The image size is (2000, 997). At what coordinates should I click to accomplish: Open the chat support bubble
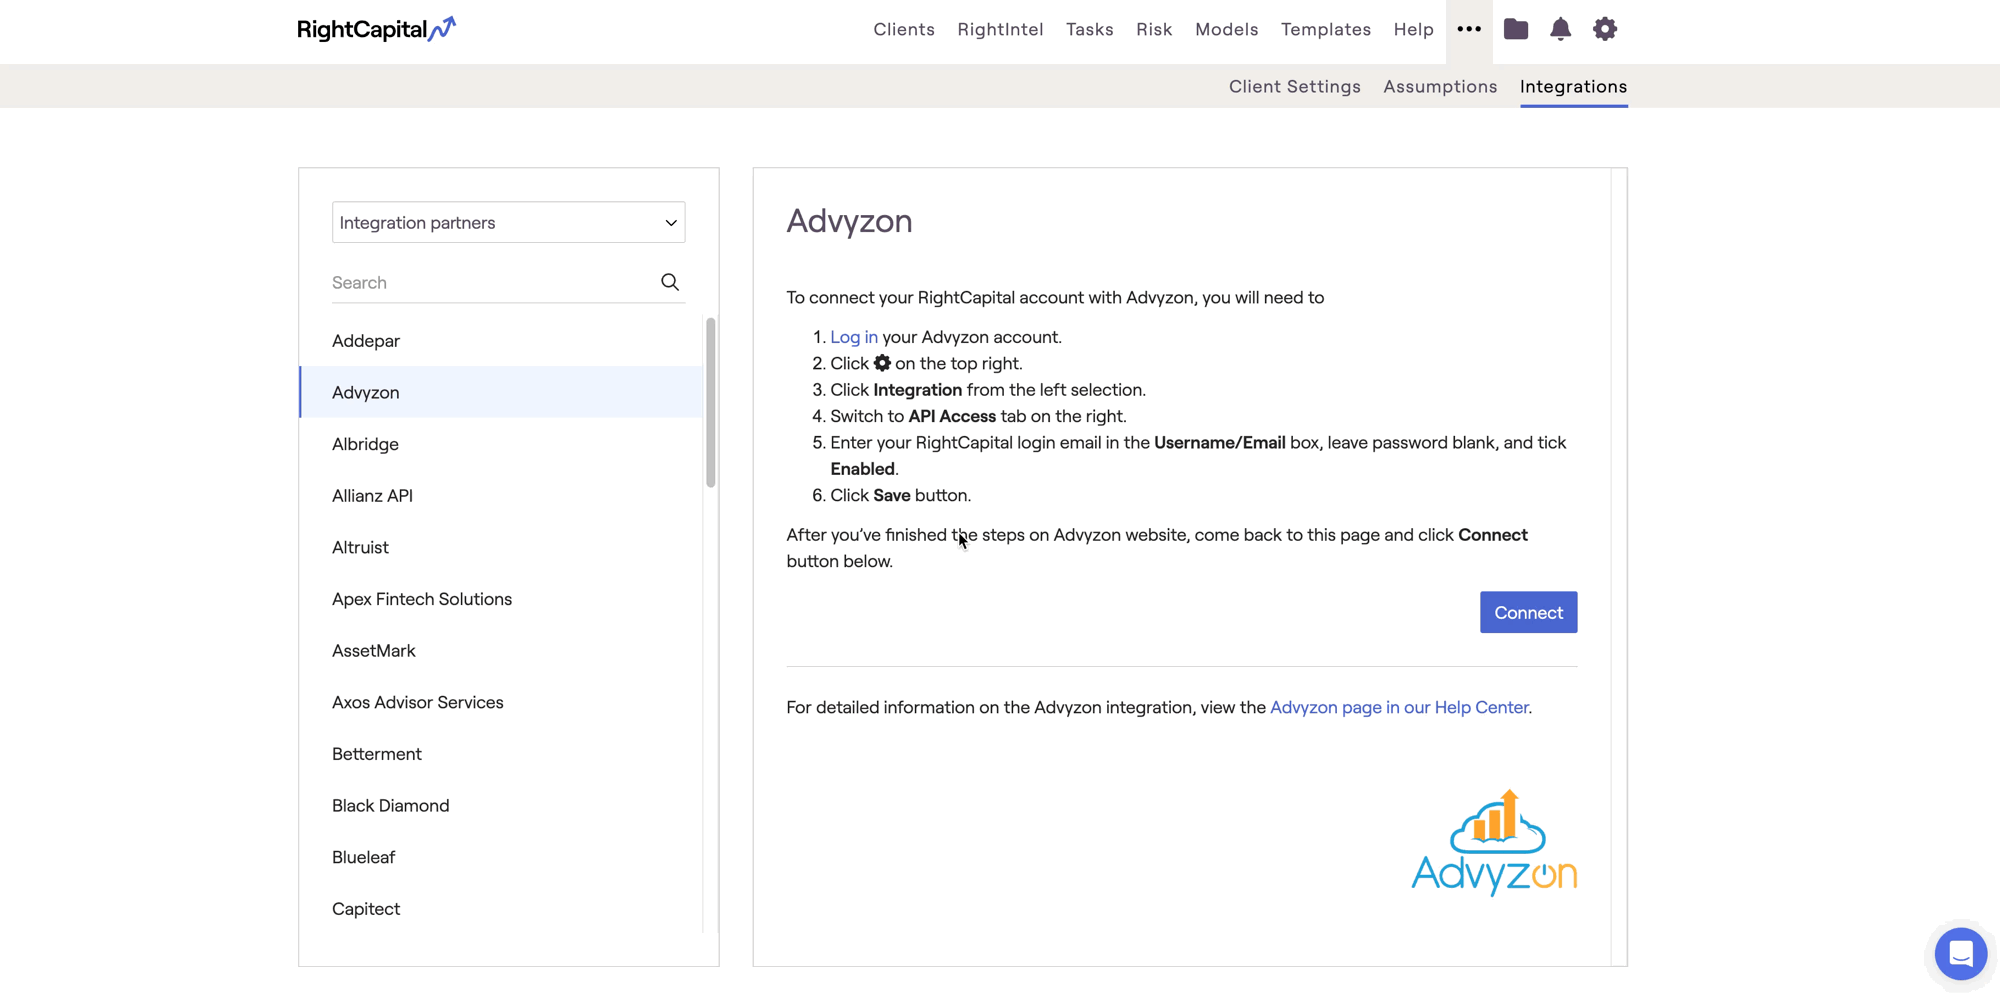click(1959, 953)
